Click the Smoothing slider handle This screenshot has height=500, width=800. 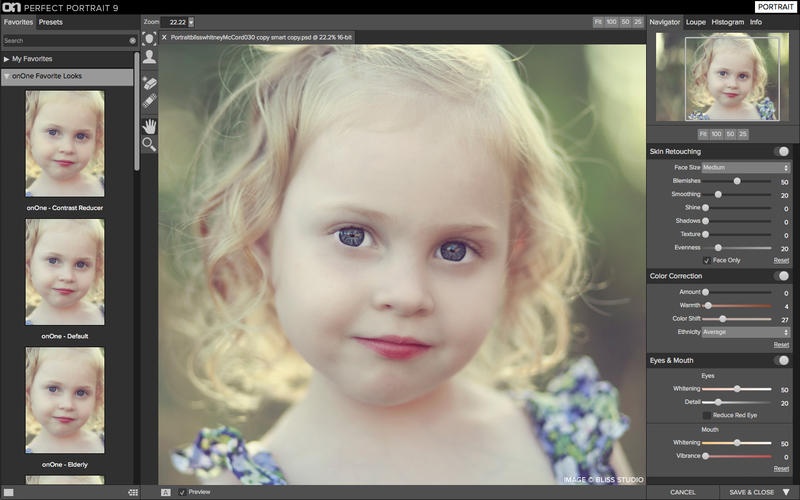click(718, 194)
